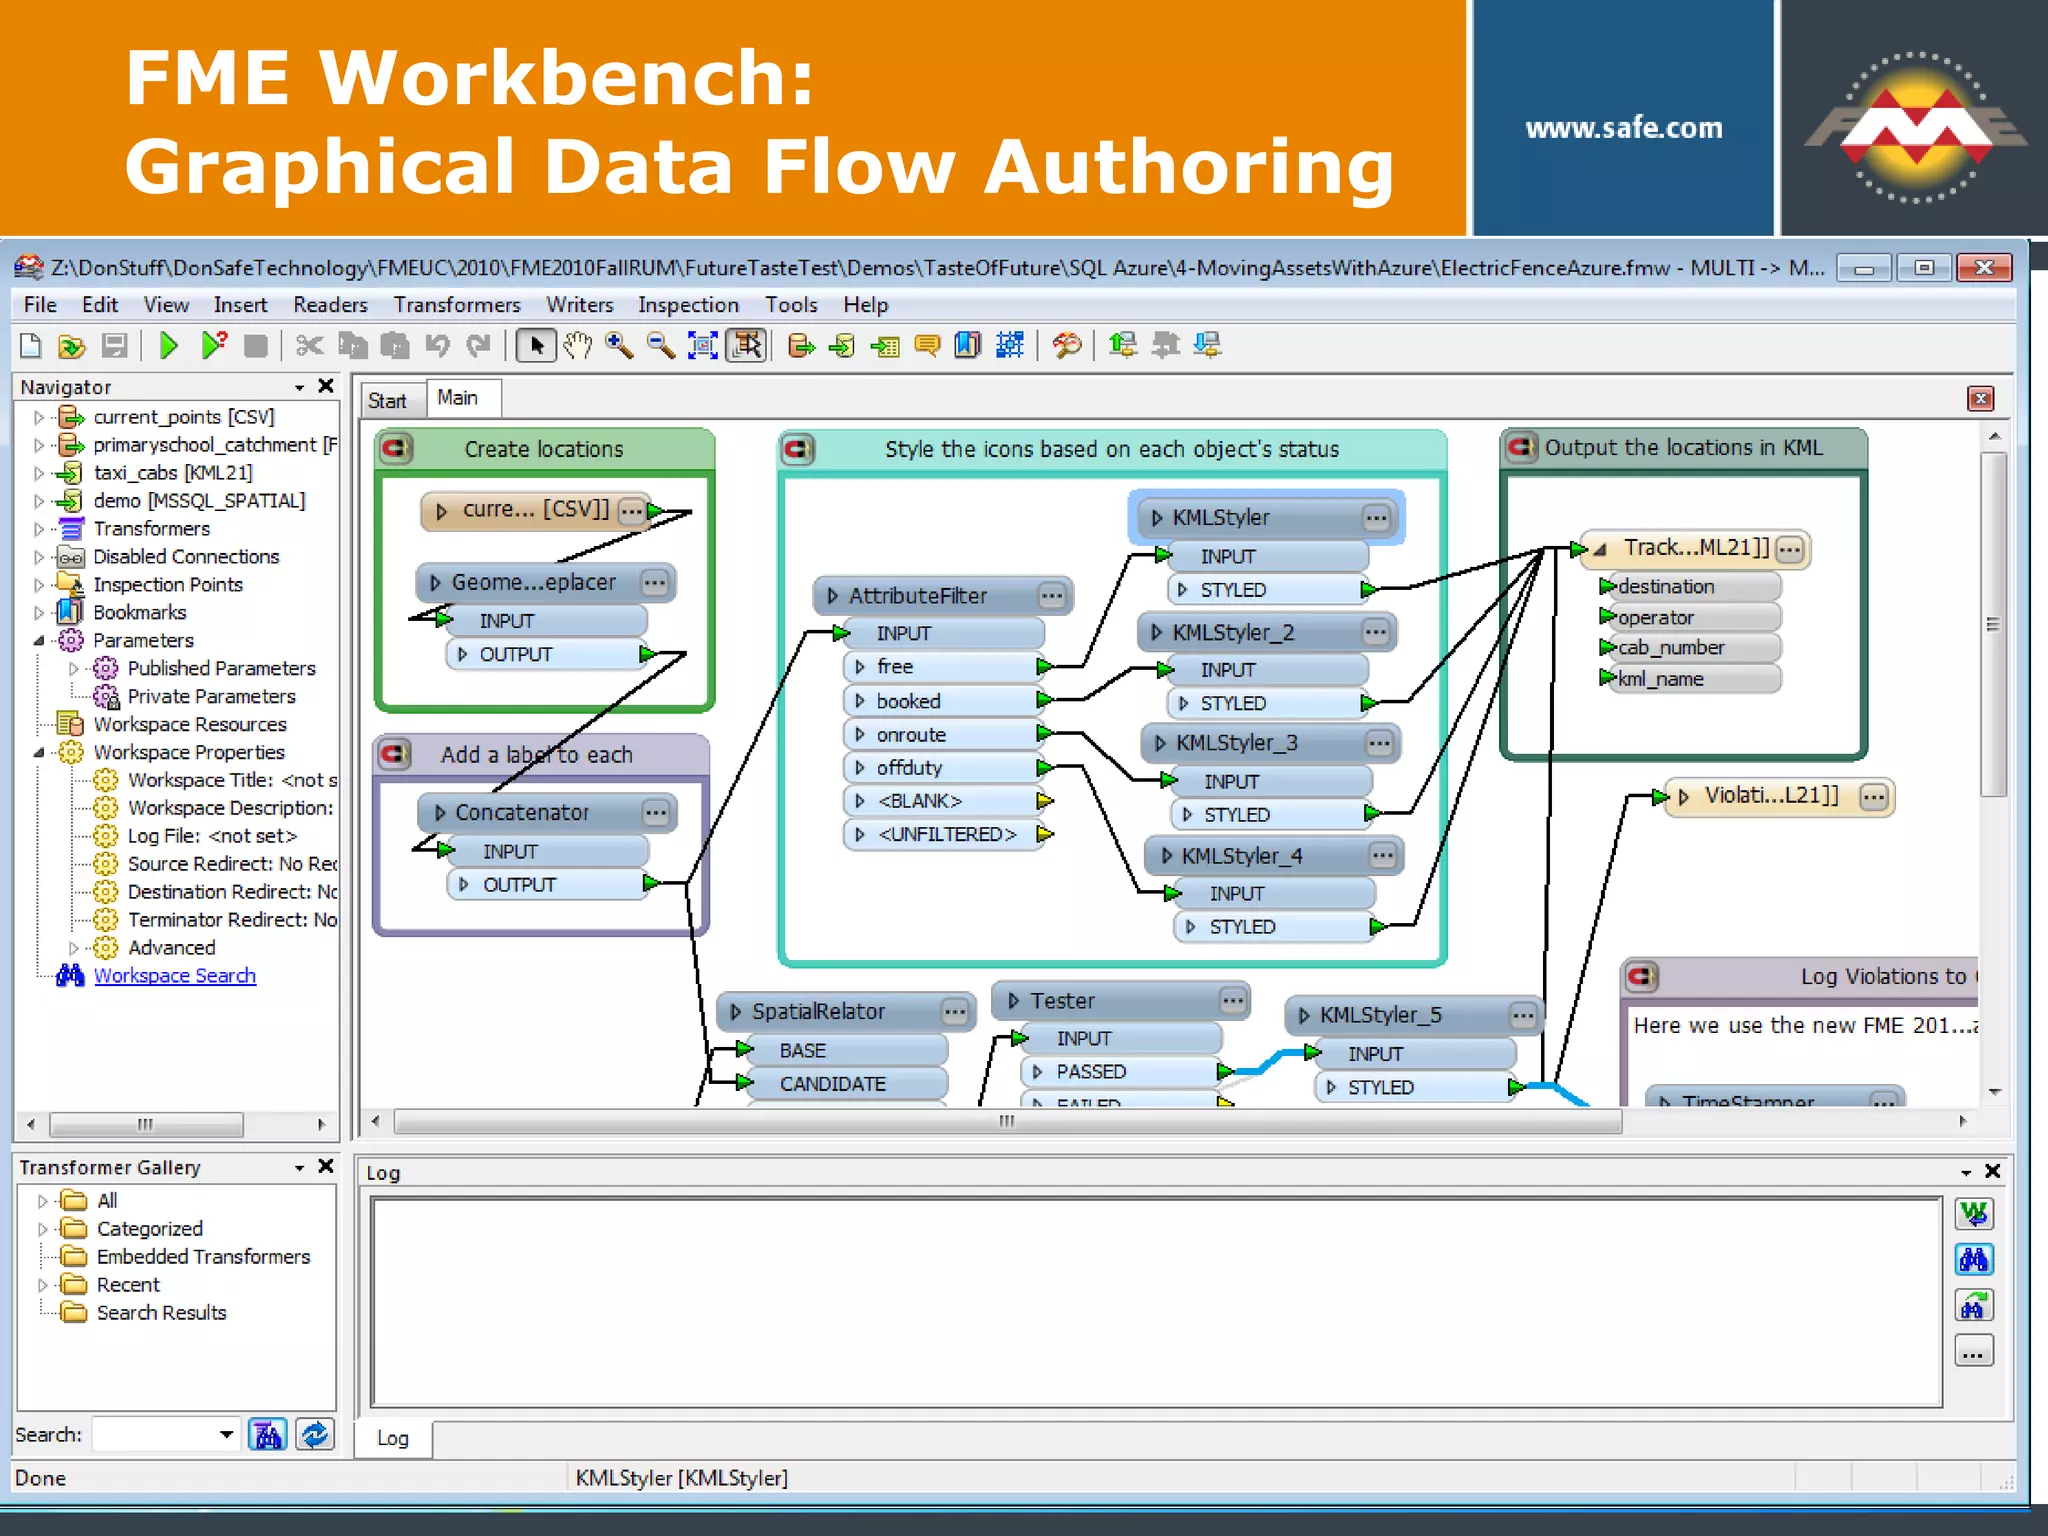Collapse the Log Violations bookmark toggle
The height and width of the screenshot is (1536, 2048).
click(1641, 976)
